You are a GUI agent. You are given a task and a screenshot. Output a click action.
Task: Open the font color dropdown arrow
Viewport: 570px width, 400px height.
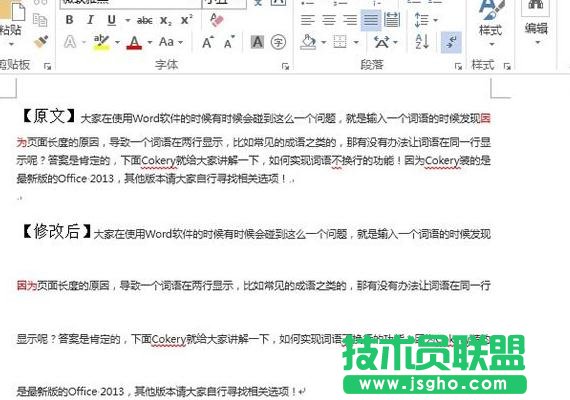[149, 43]
